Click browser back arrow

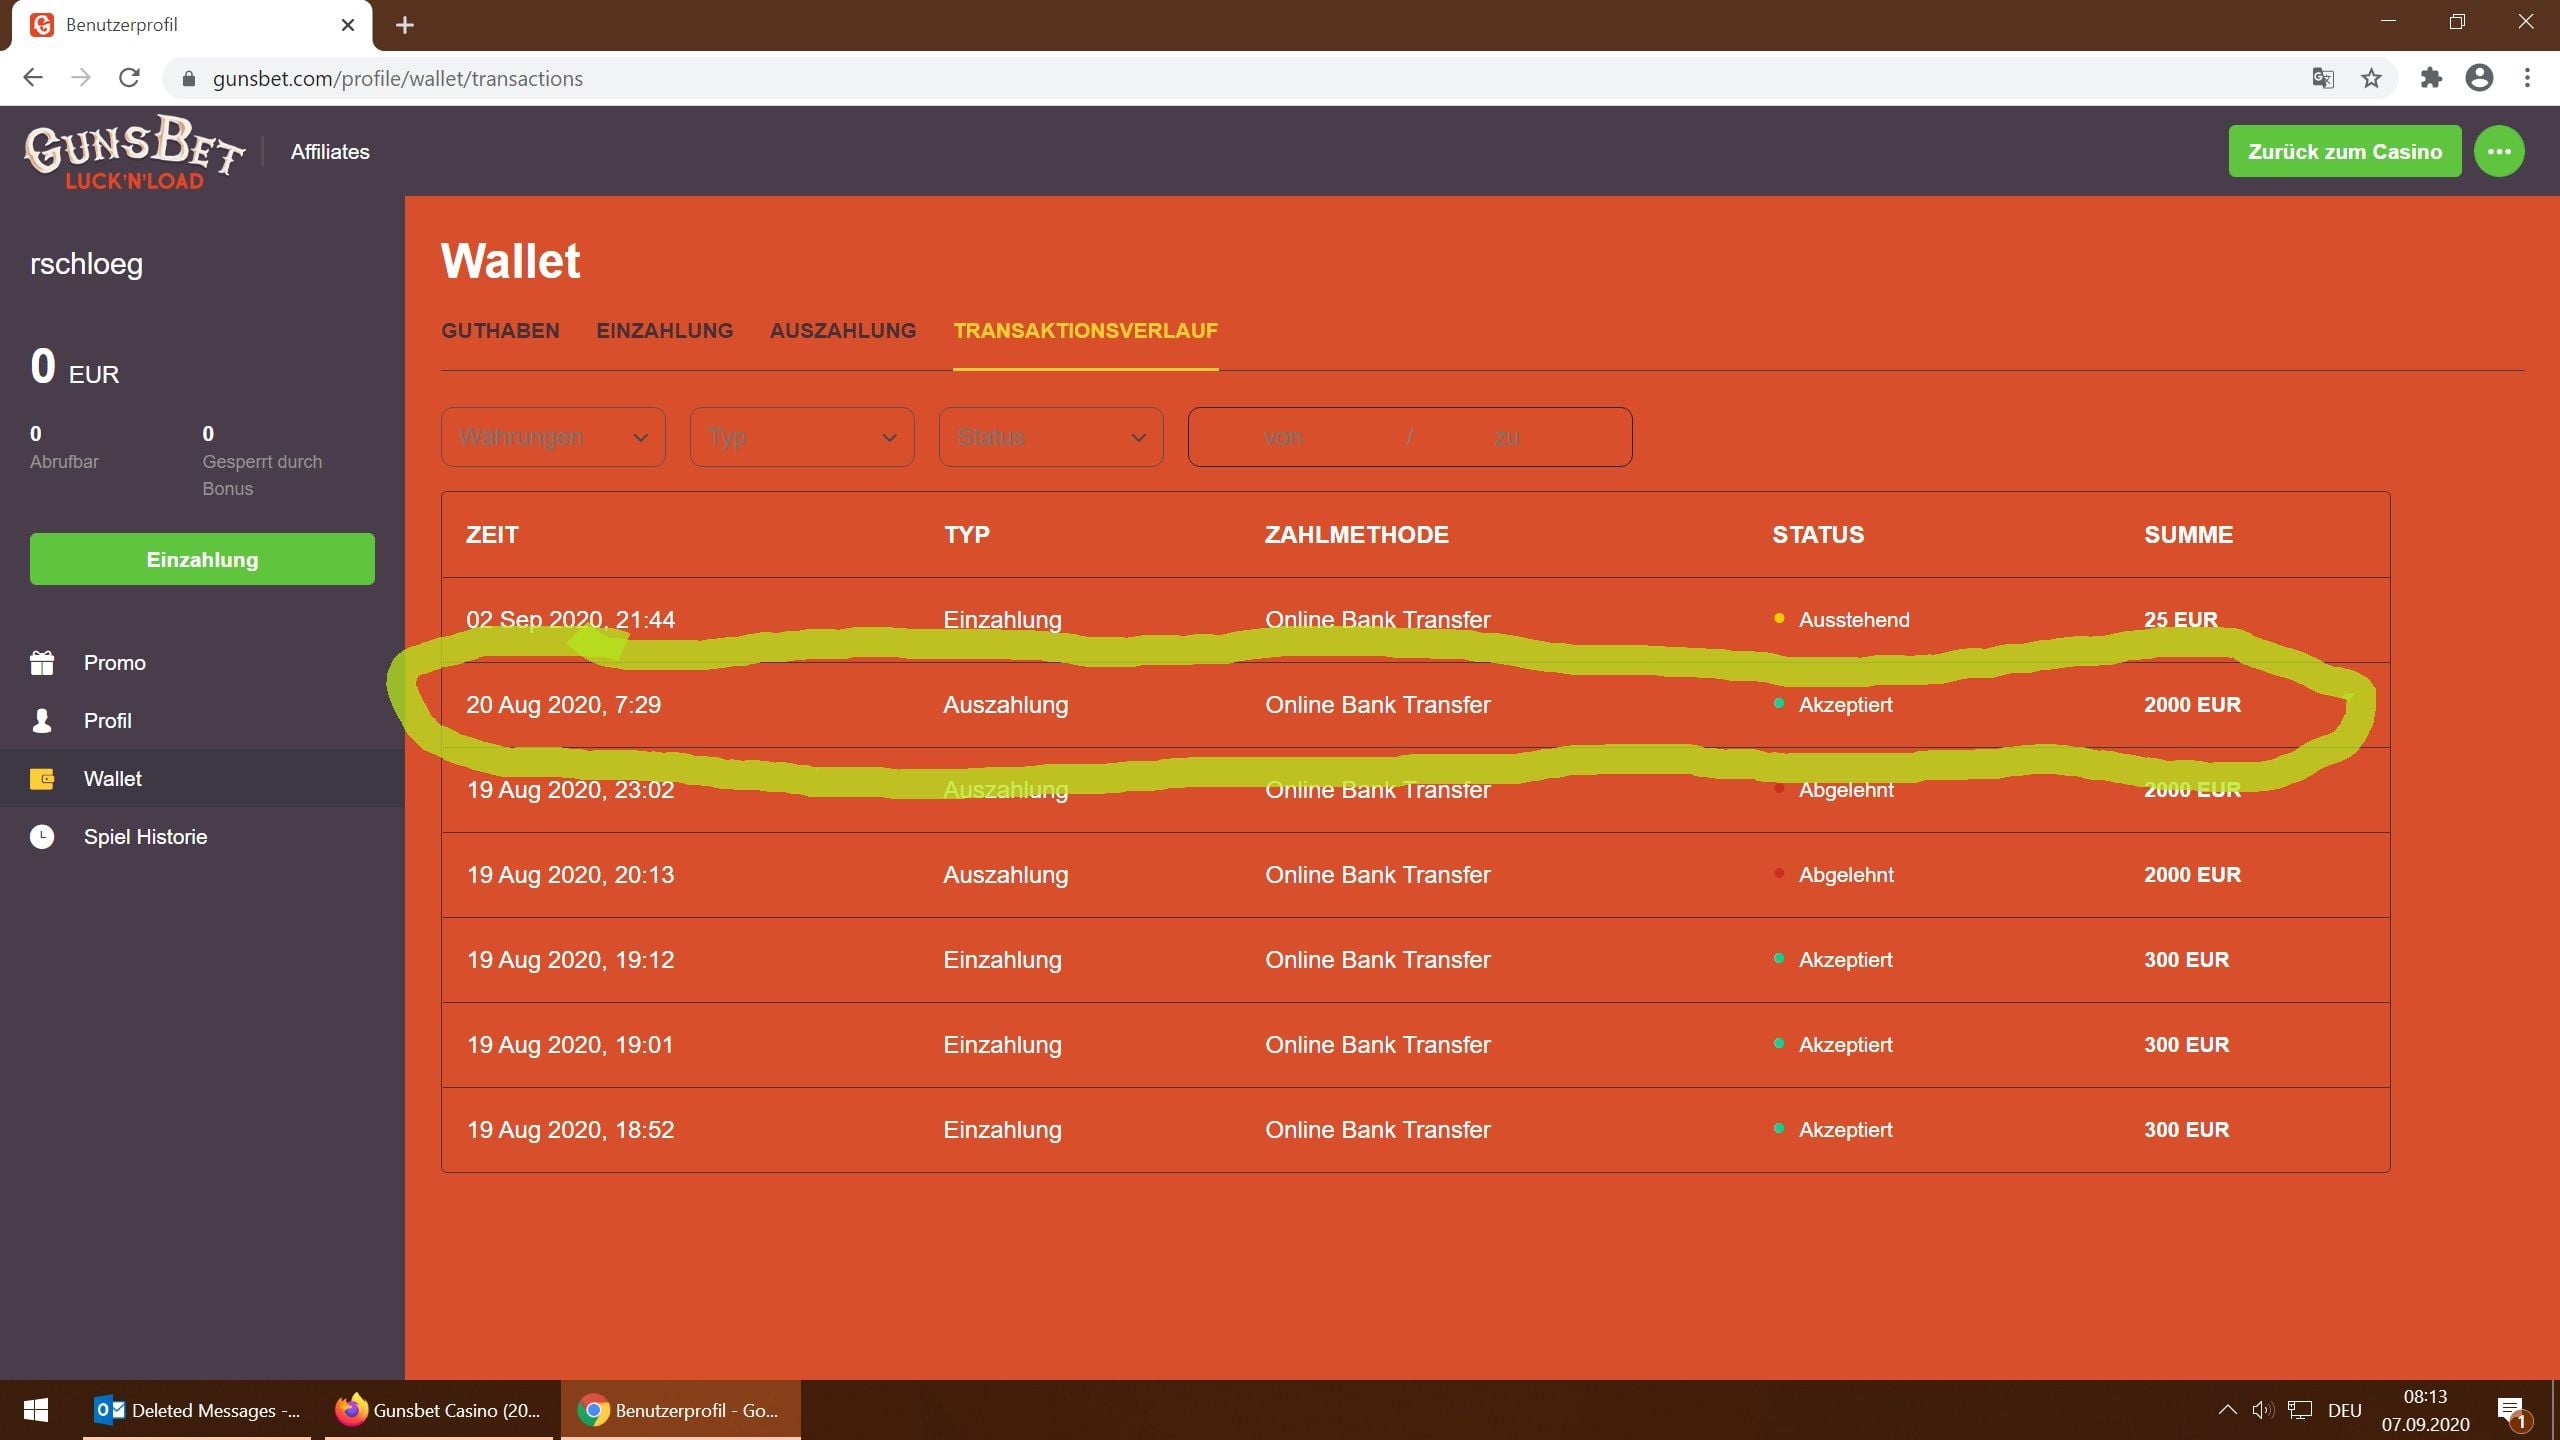(x=32, y=78)
